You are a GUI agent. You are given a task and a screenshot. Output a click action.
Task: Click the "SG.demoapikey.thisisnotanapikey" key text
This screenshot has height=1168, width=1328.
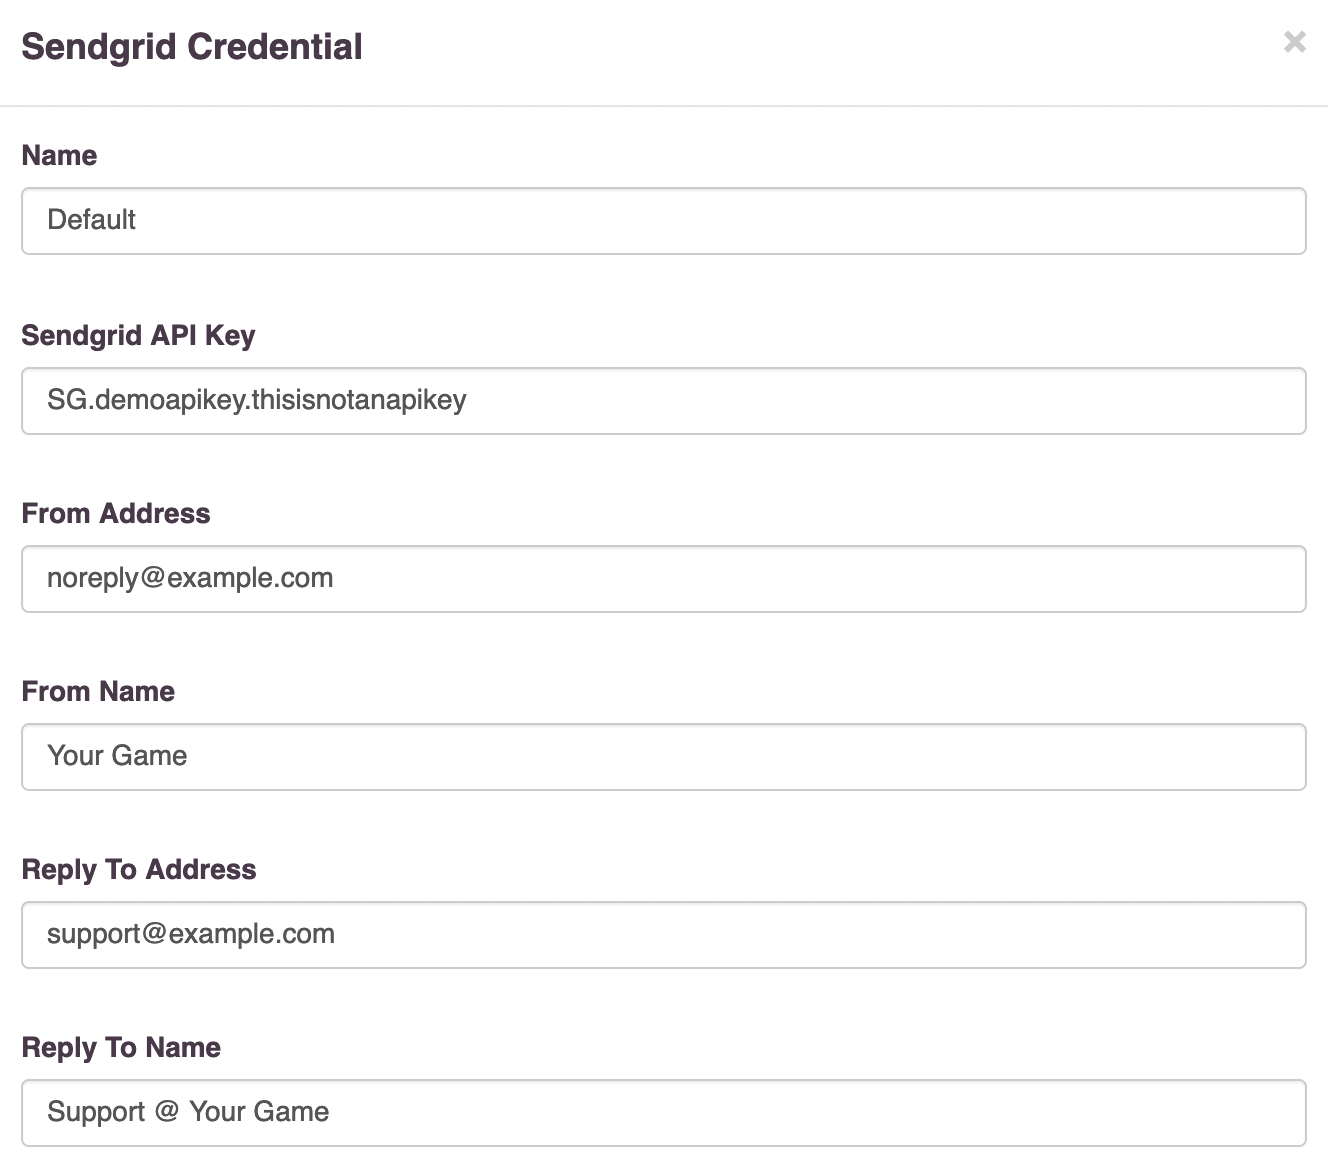257,400
